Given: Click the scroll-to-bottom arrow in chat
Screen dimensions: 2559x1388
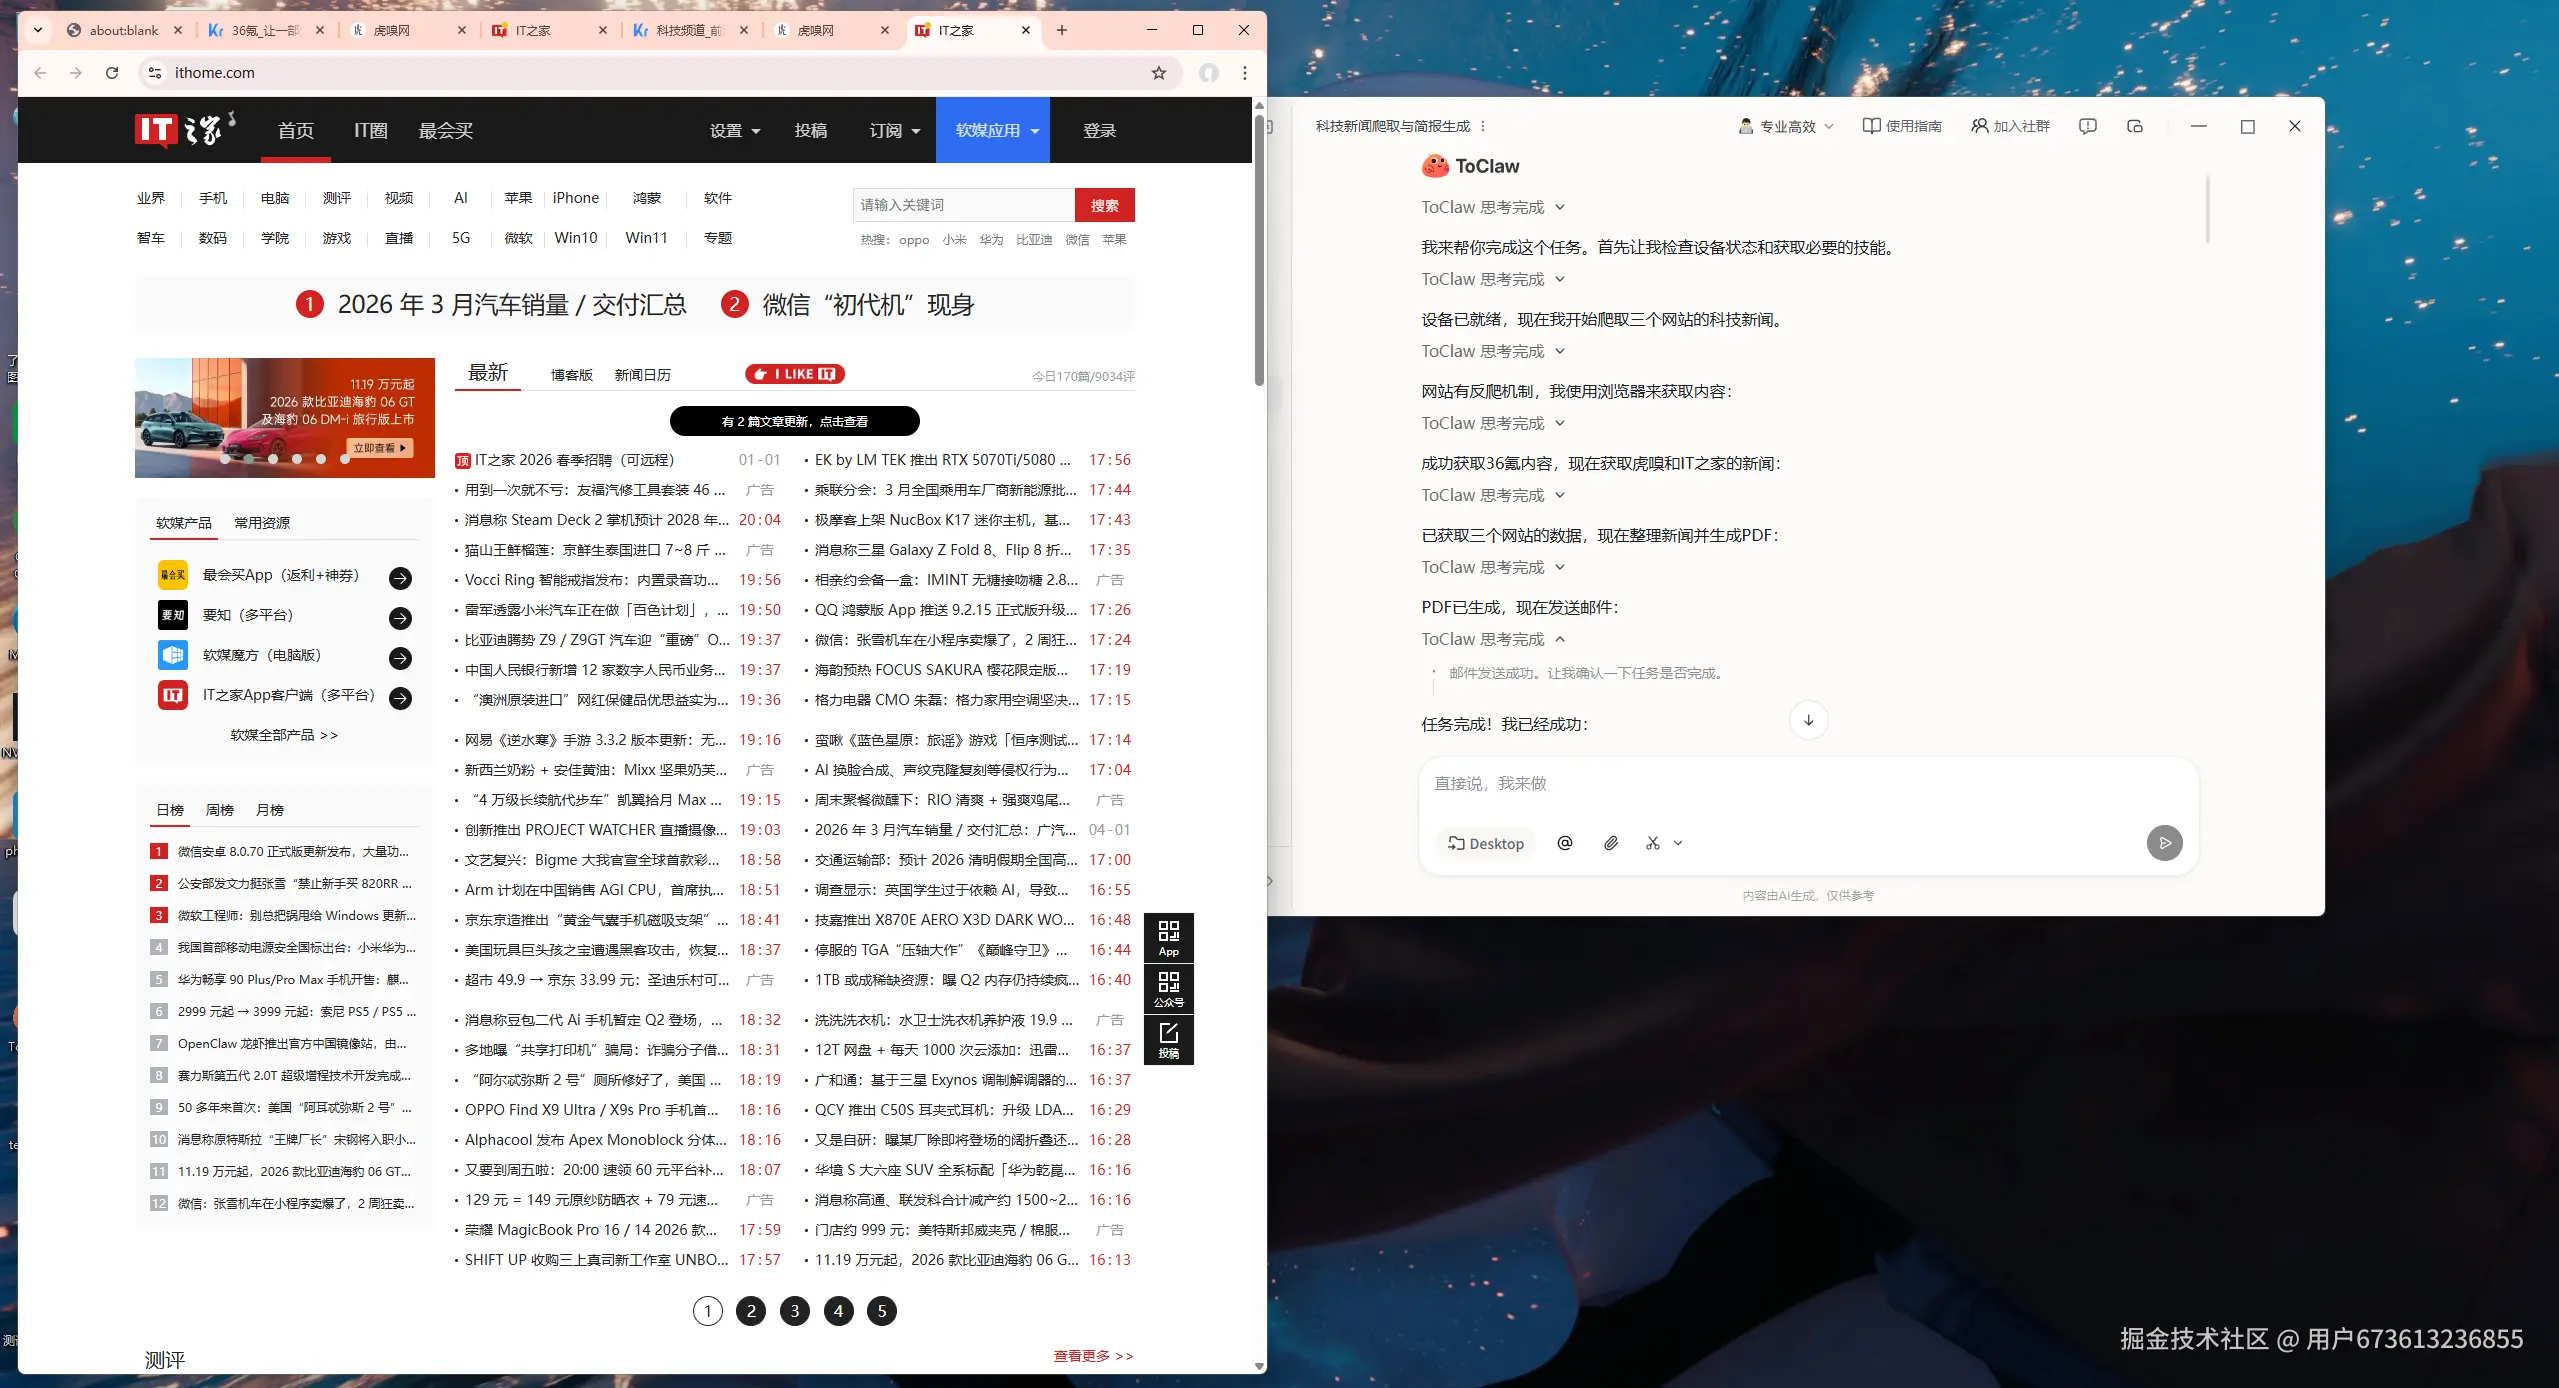Looking at the screenshot, I should [1808, 720].
